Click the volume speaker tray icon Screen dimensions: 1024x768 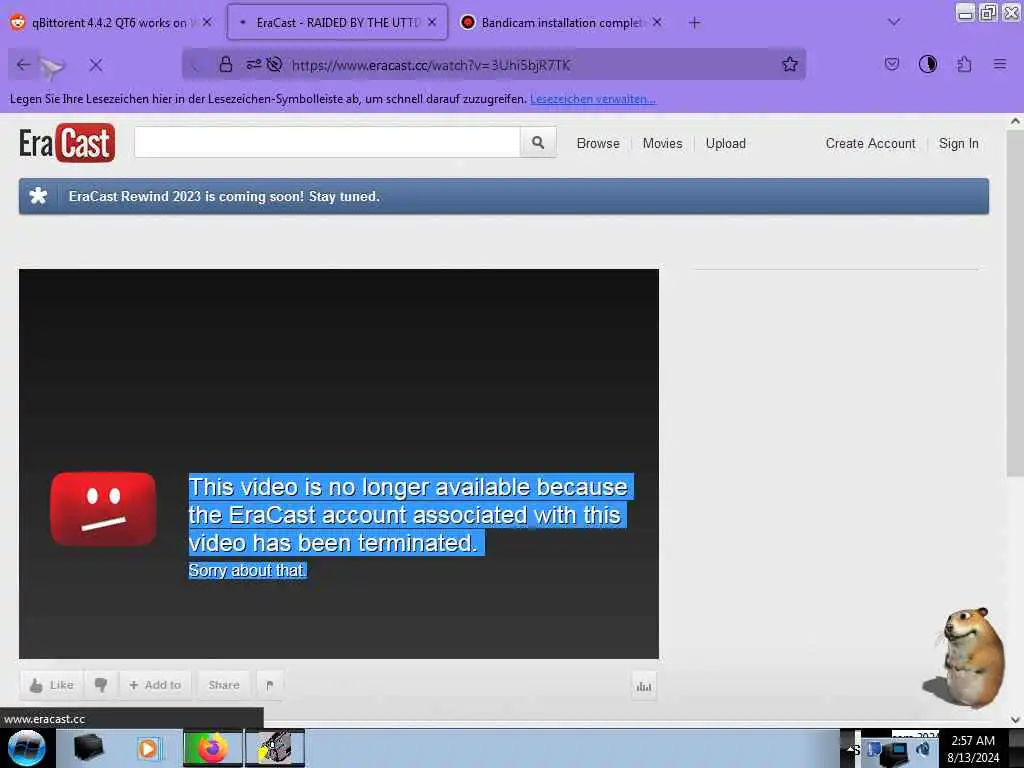923,749
